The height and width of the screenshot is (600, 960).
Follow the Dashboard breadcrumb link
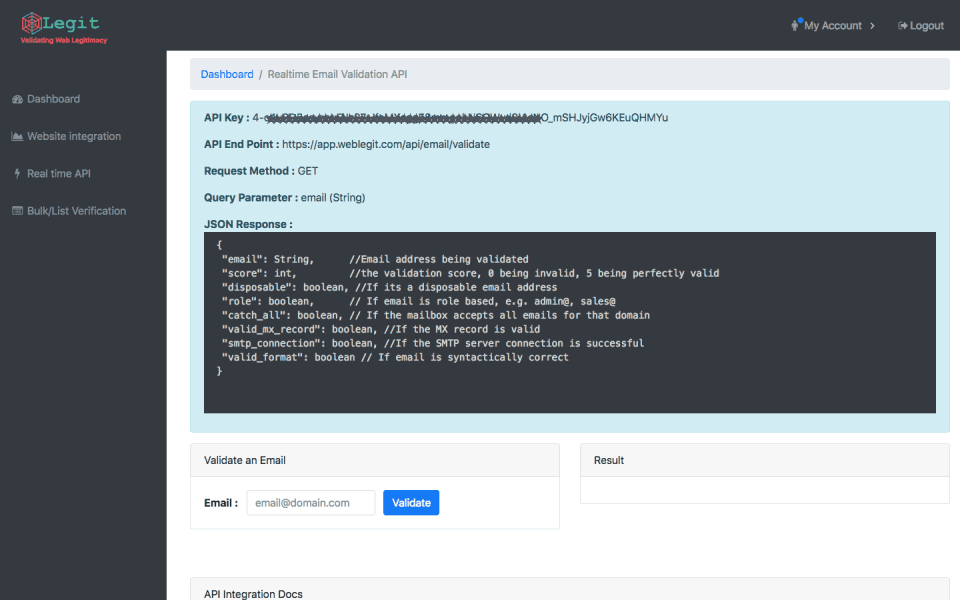click(227, 74)
